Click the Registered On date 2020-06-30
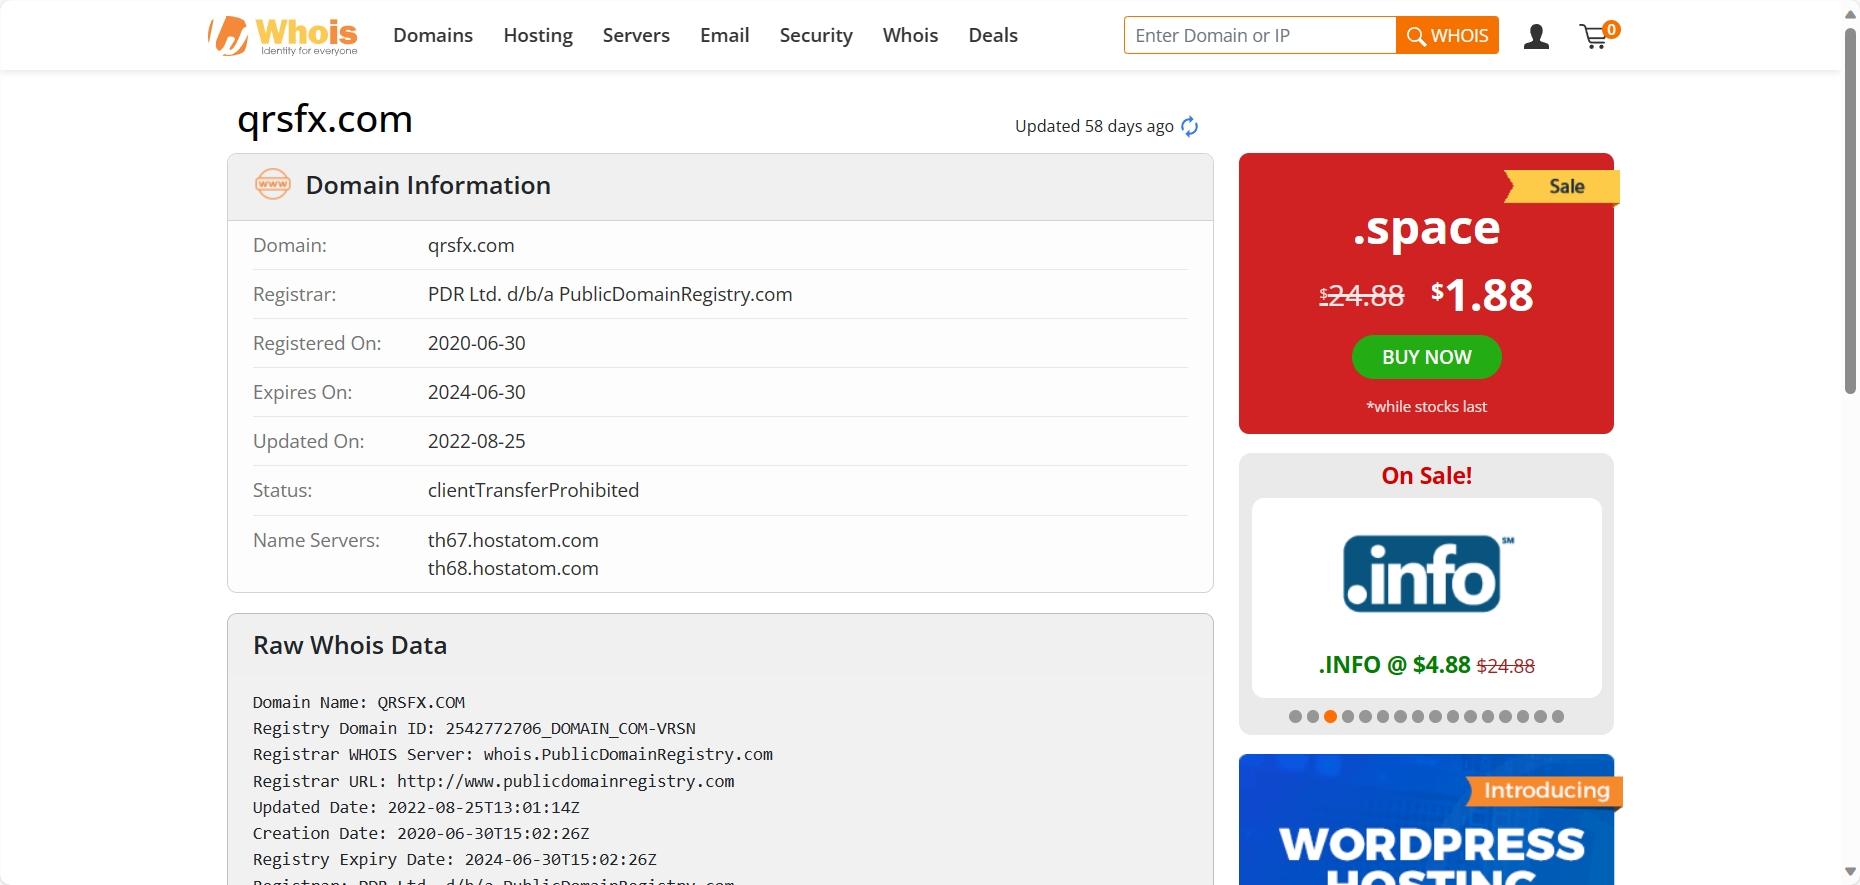Image resolution: width=1860 pixels, height=885 pixels. (x=477, y=343)
